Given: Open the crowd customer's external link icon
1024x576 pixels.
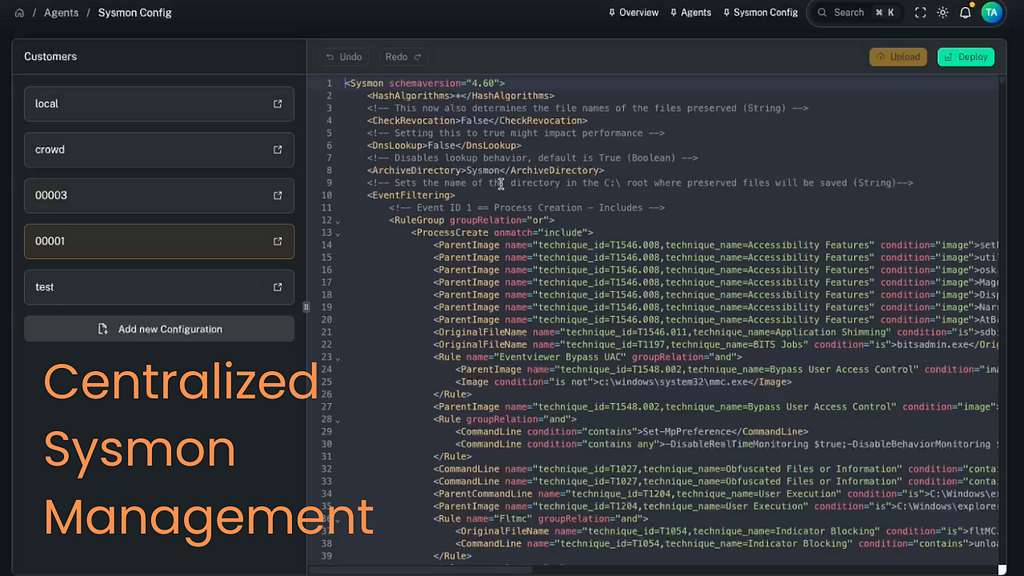Looking at the screenshot, I should (277, 150).
